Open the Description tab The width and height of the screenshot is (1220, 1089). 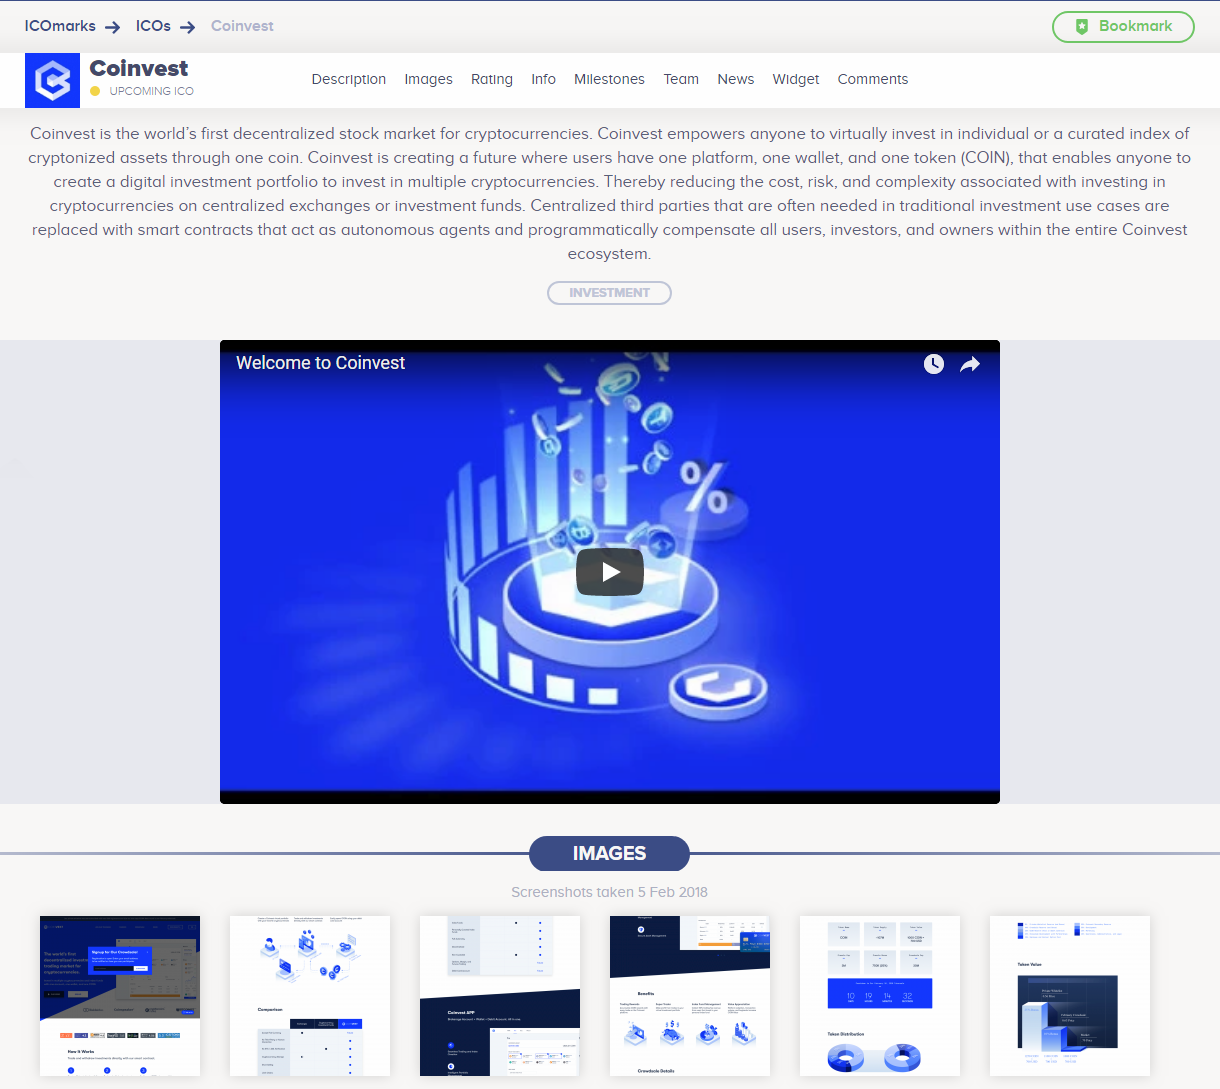coord(349,79)
